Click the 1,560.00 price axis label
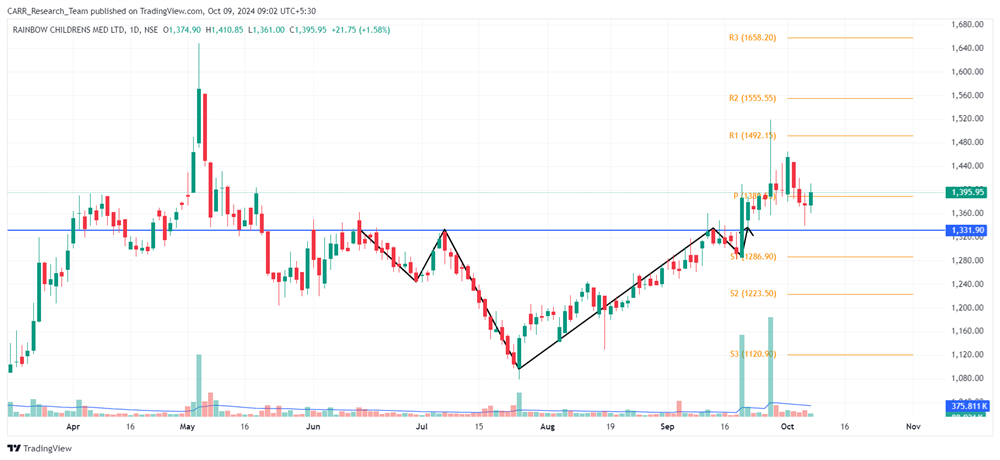1000x460 pixels. coord(969,96)
